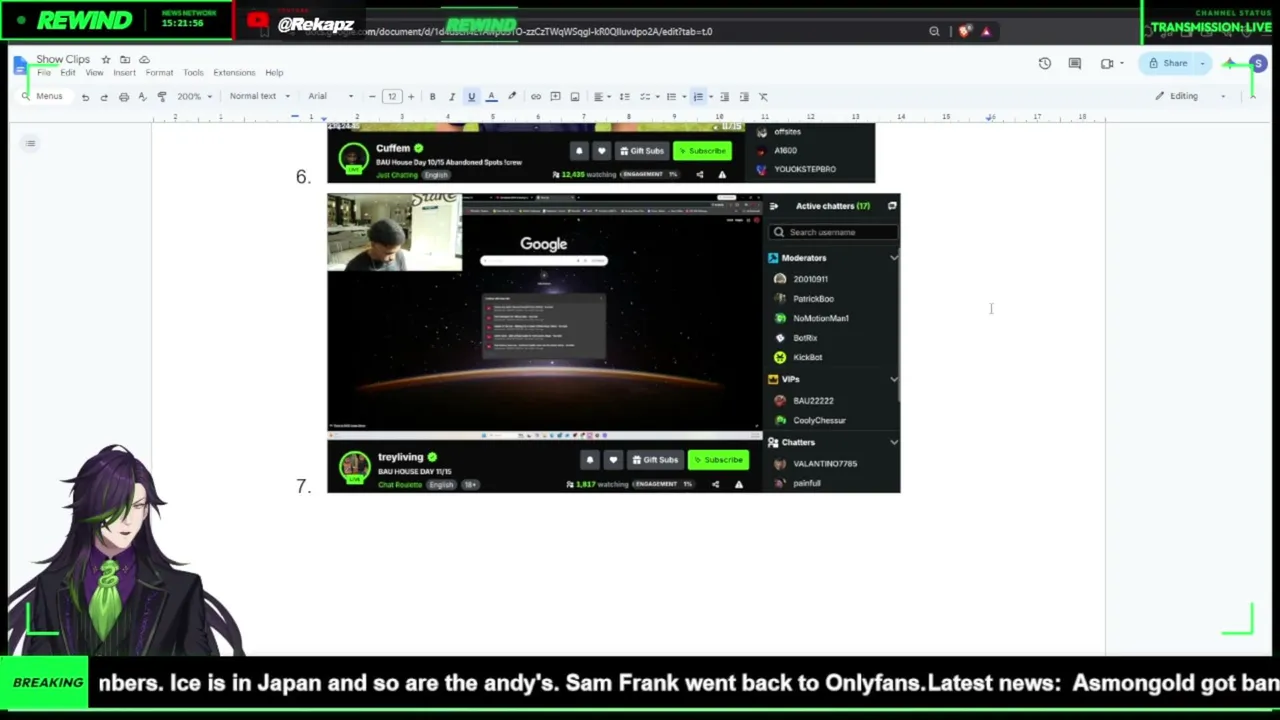Clear formatting from the selection
This screenshot has height=720, width=1280.
point(763,97)
